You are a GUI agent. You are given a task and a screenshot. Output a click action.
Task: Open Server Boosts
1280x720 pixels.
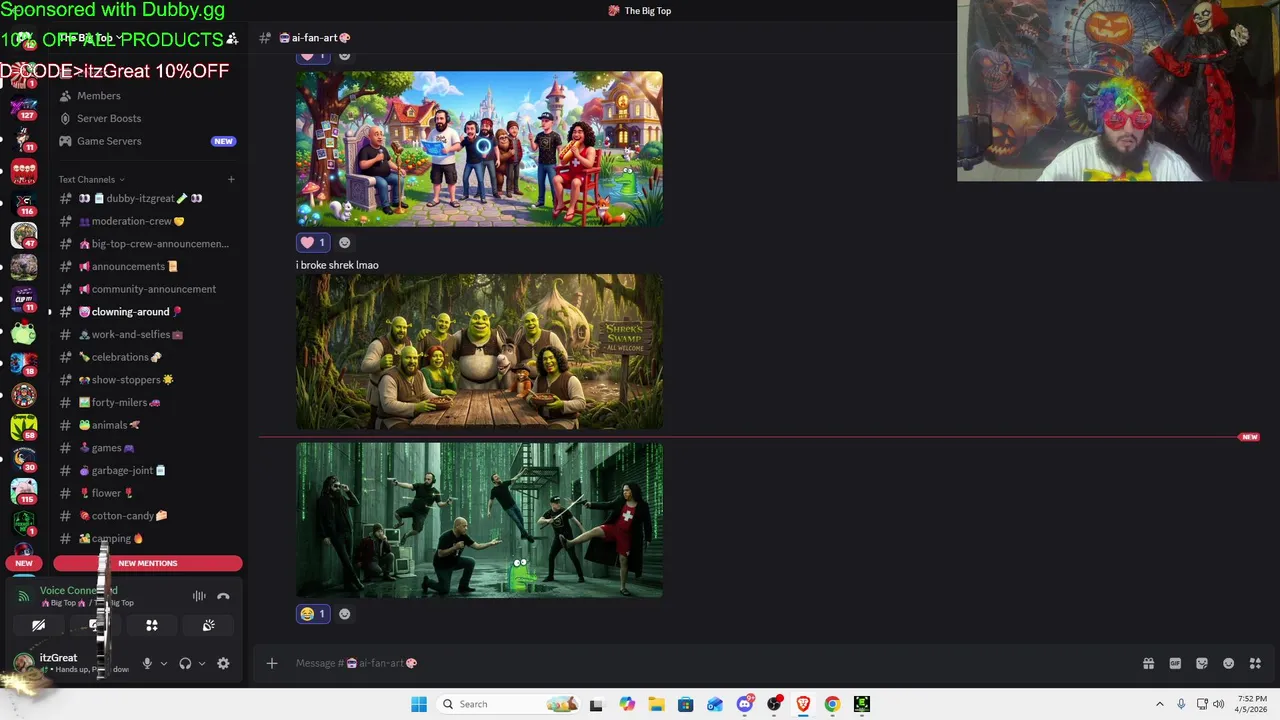(147, 118)
